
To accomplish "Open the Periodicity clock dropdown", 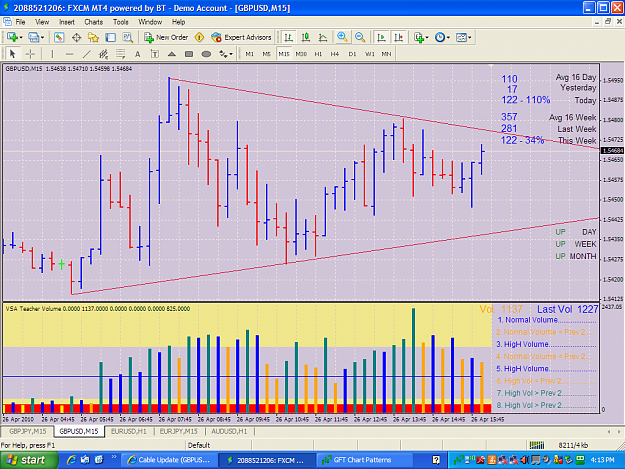I will 442,37.
